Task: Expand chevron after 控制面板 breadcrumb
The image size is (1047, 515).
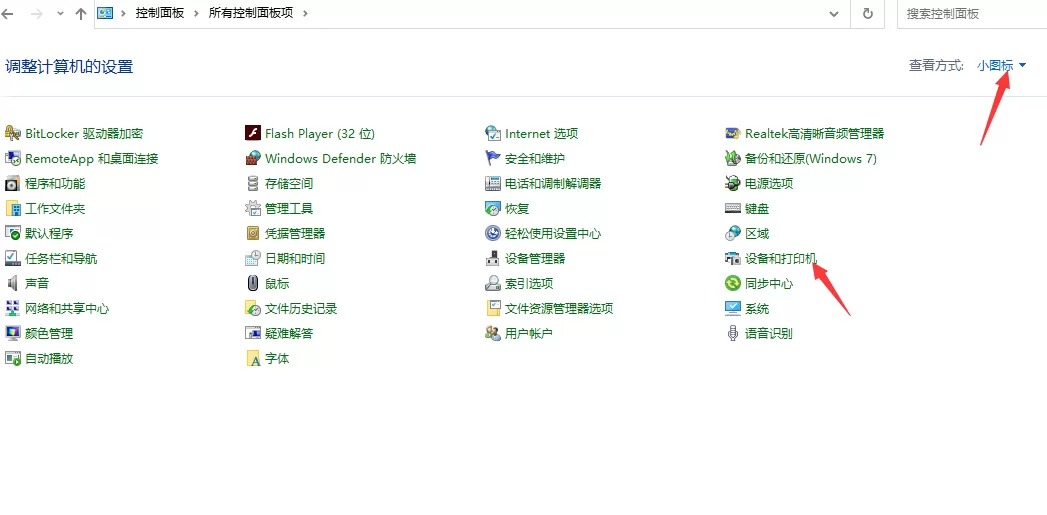Action: click(x=196, y=13)
